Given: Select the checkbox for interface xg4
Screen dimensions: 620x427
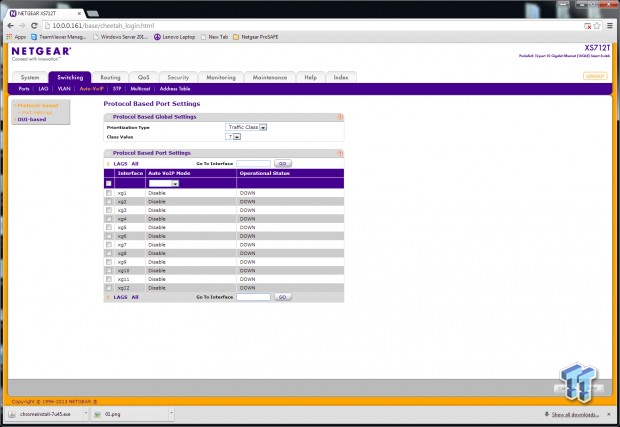Looking at the screenshot, I should coord(109,219).
